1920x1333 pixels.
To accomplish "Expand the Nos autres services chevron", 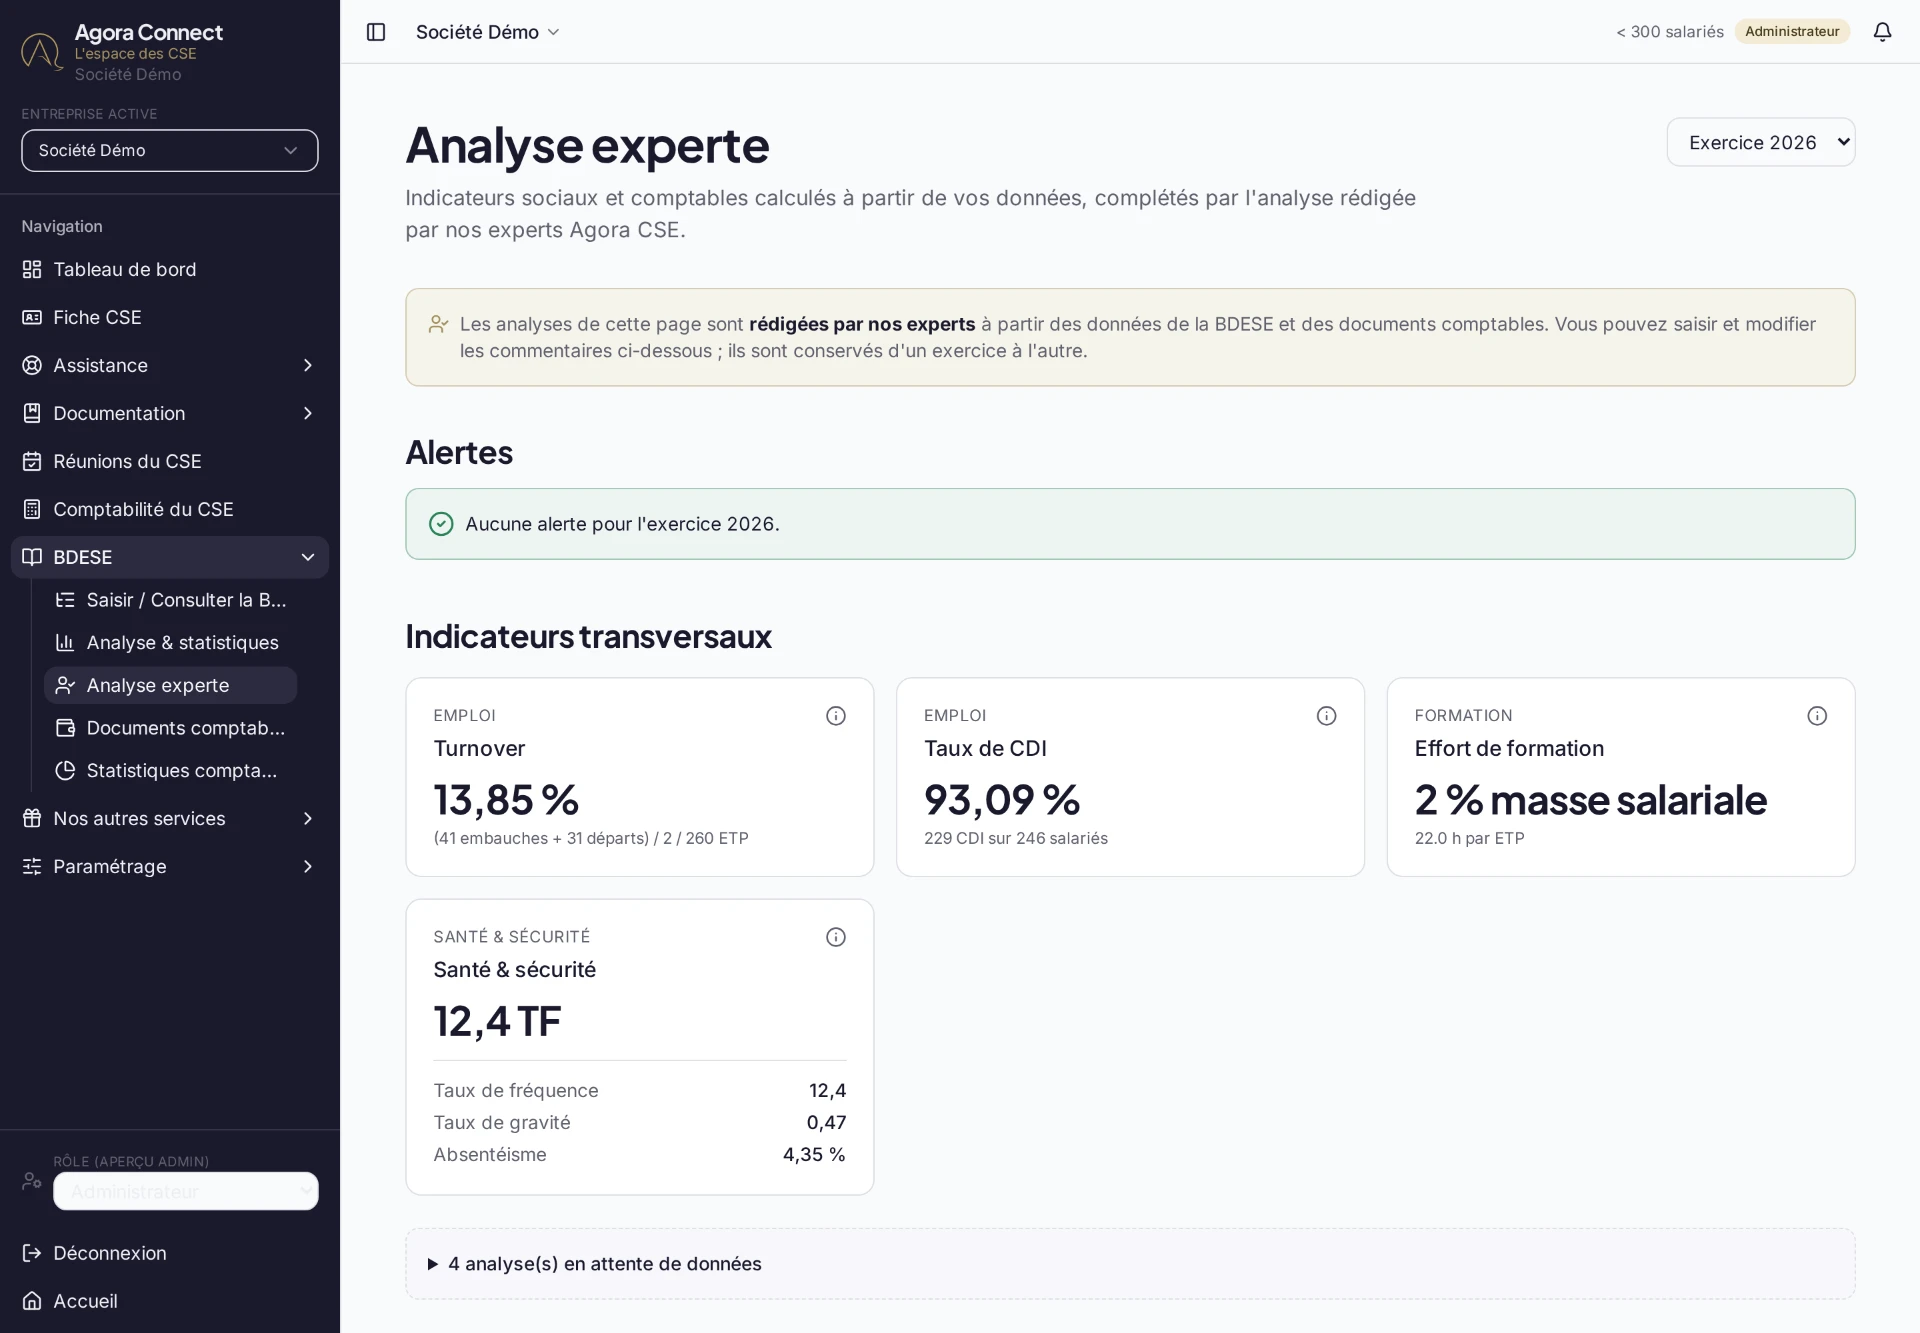I will tap(308, 818).
